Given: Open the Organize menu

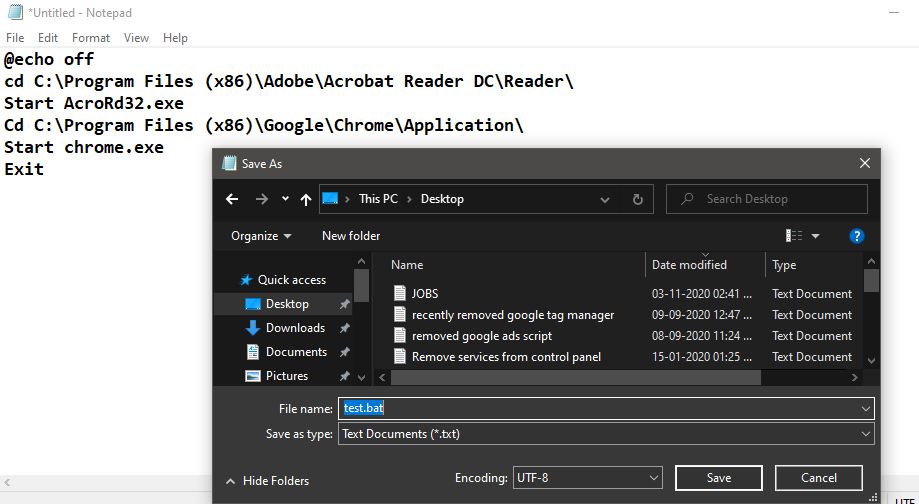Looking at the screenshot, I should pos(261,236).
